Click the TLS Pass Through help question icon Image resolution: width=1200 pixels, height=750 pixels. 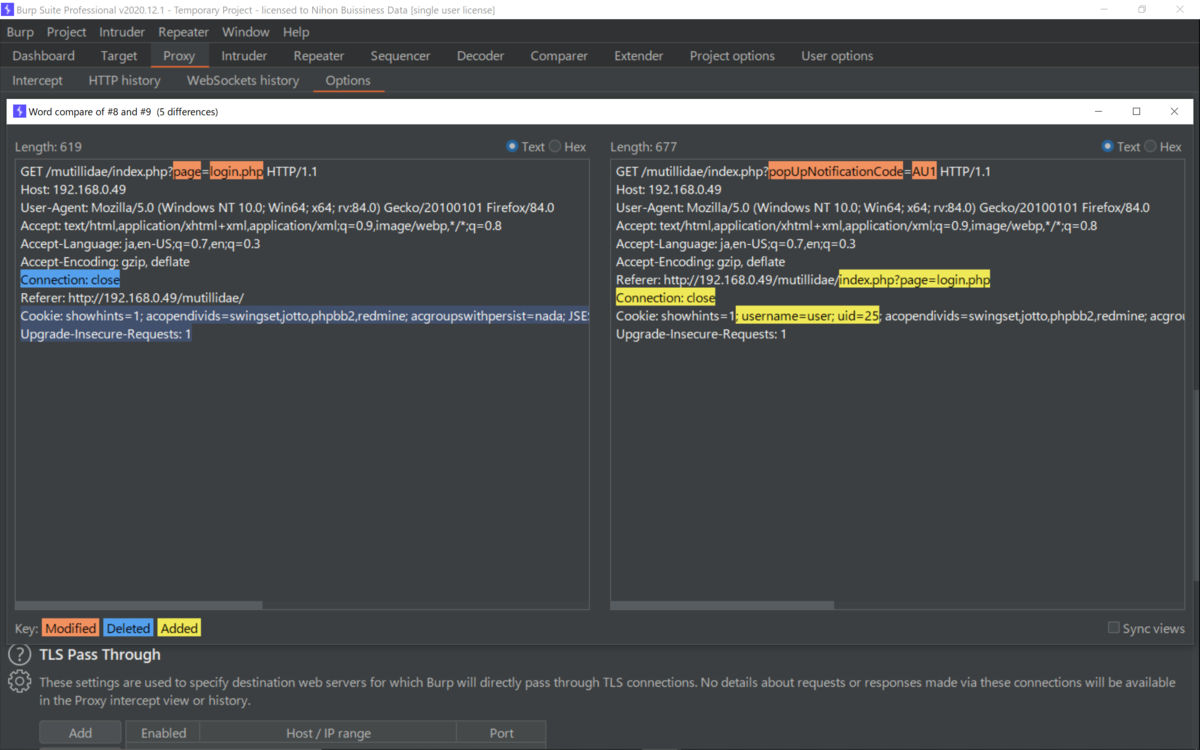tap(19, 655)
